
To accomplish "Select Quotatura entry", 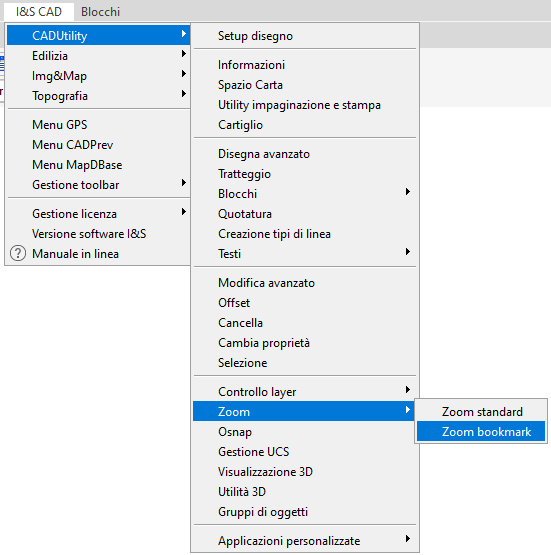I will (304, 214).
